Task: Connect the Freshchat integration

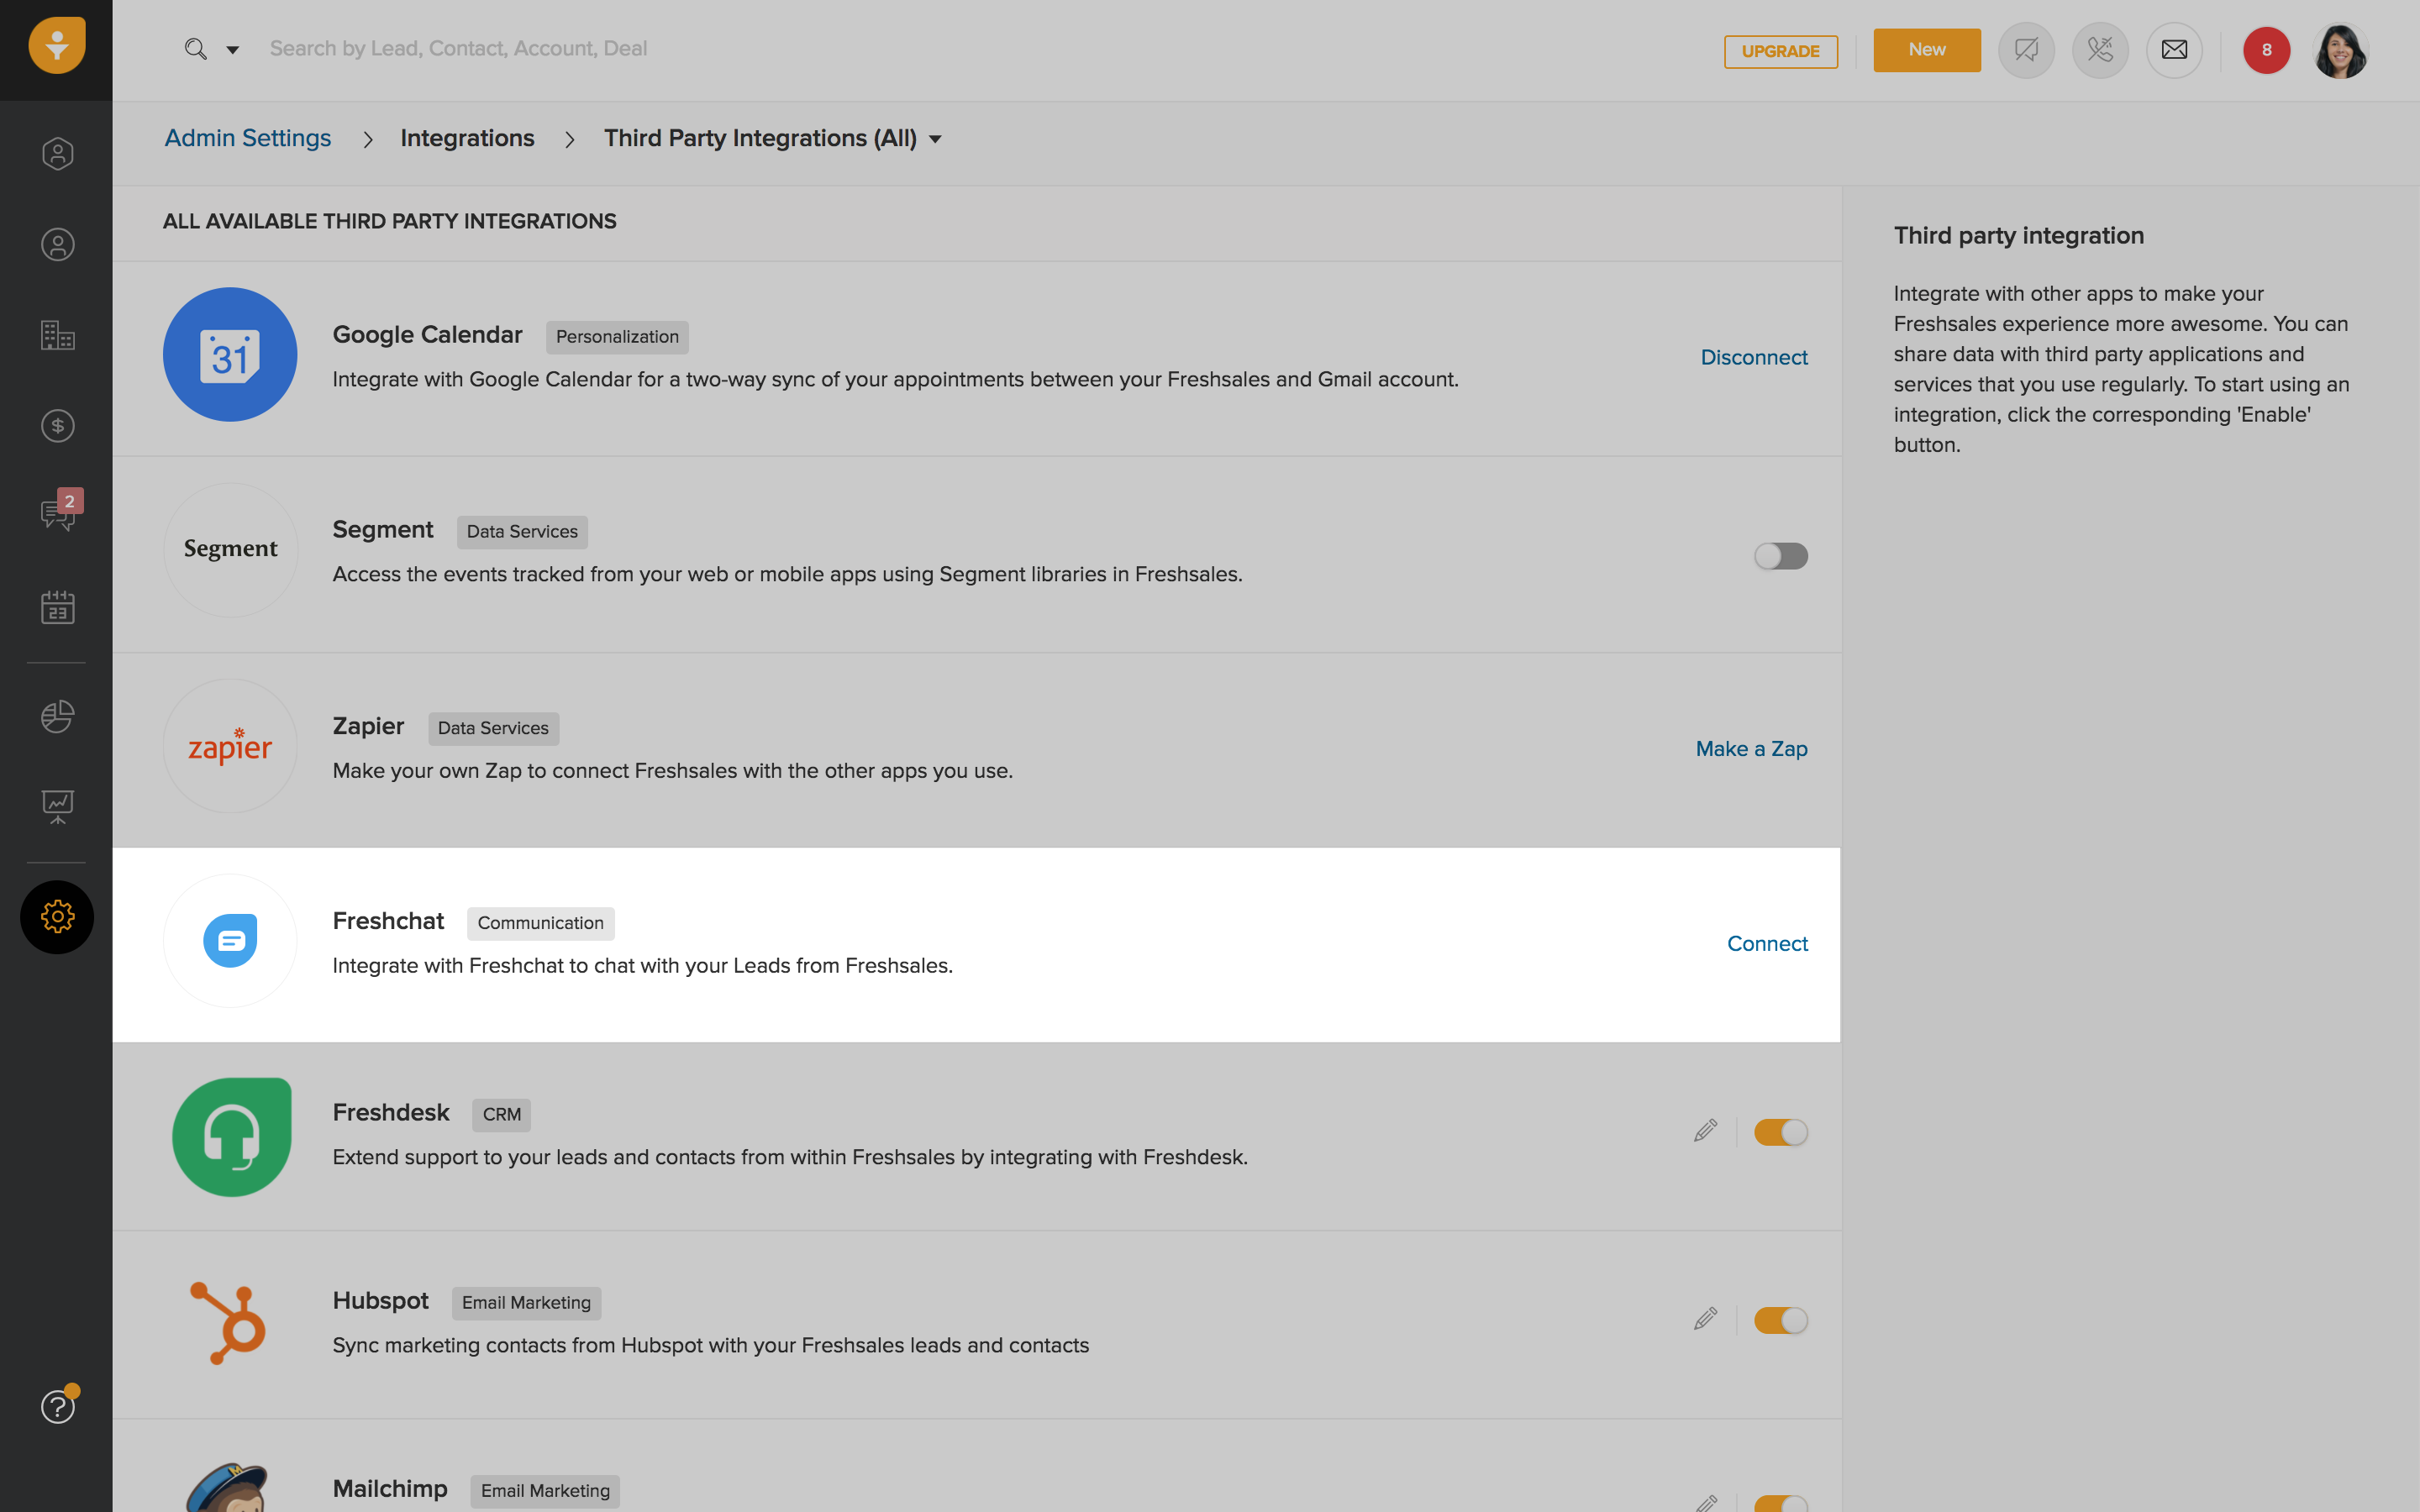Action: [x=1766, y=943]
